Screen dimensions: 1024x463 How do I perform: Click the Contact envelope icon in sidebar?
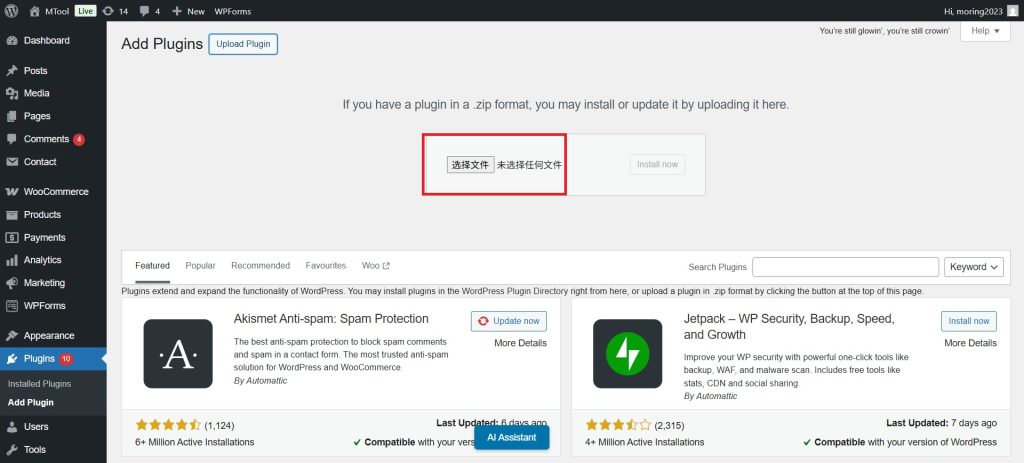click(x=12, y=162)
